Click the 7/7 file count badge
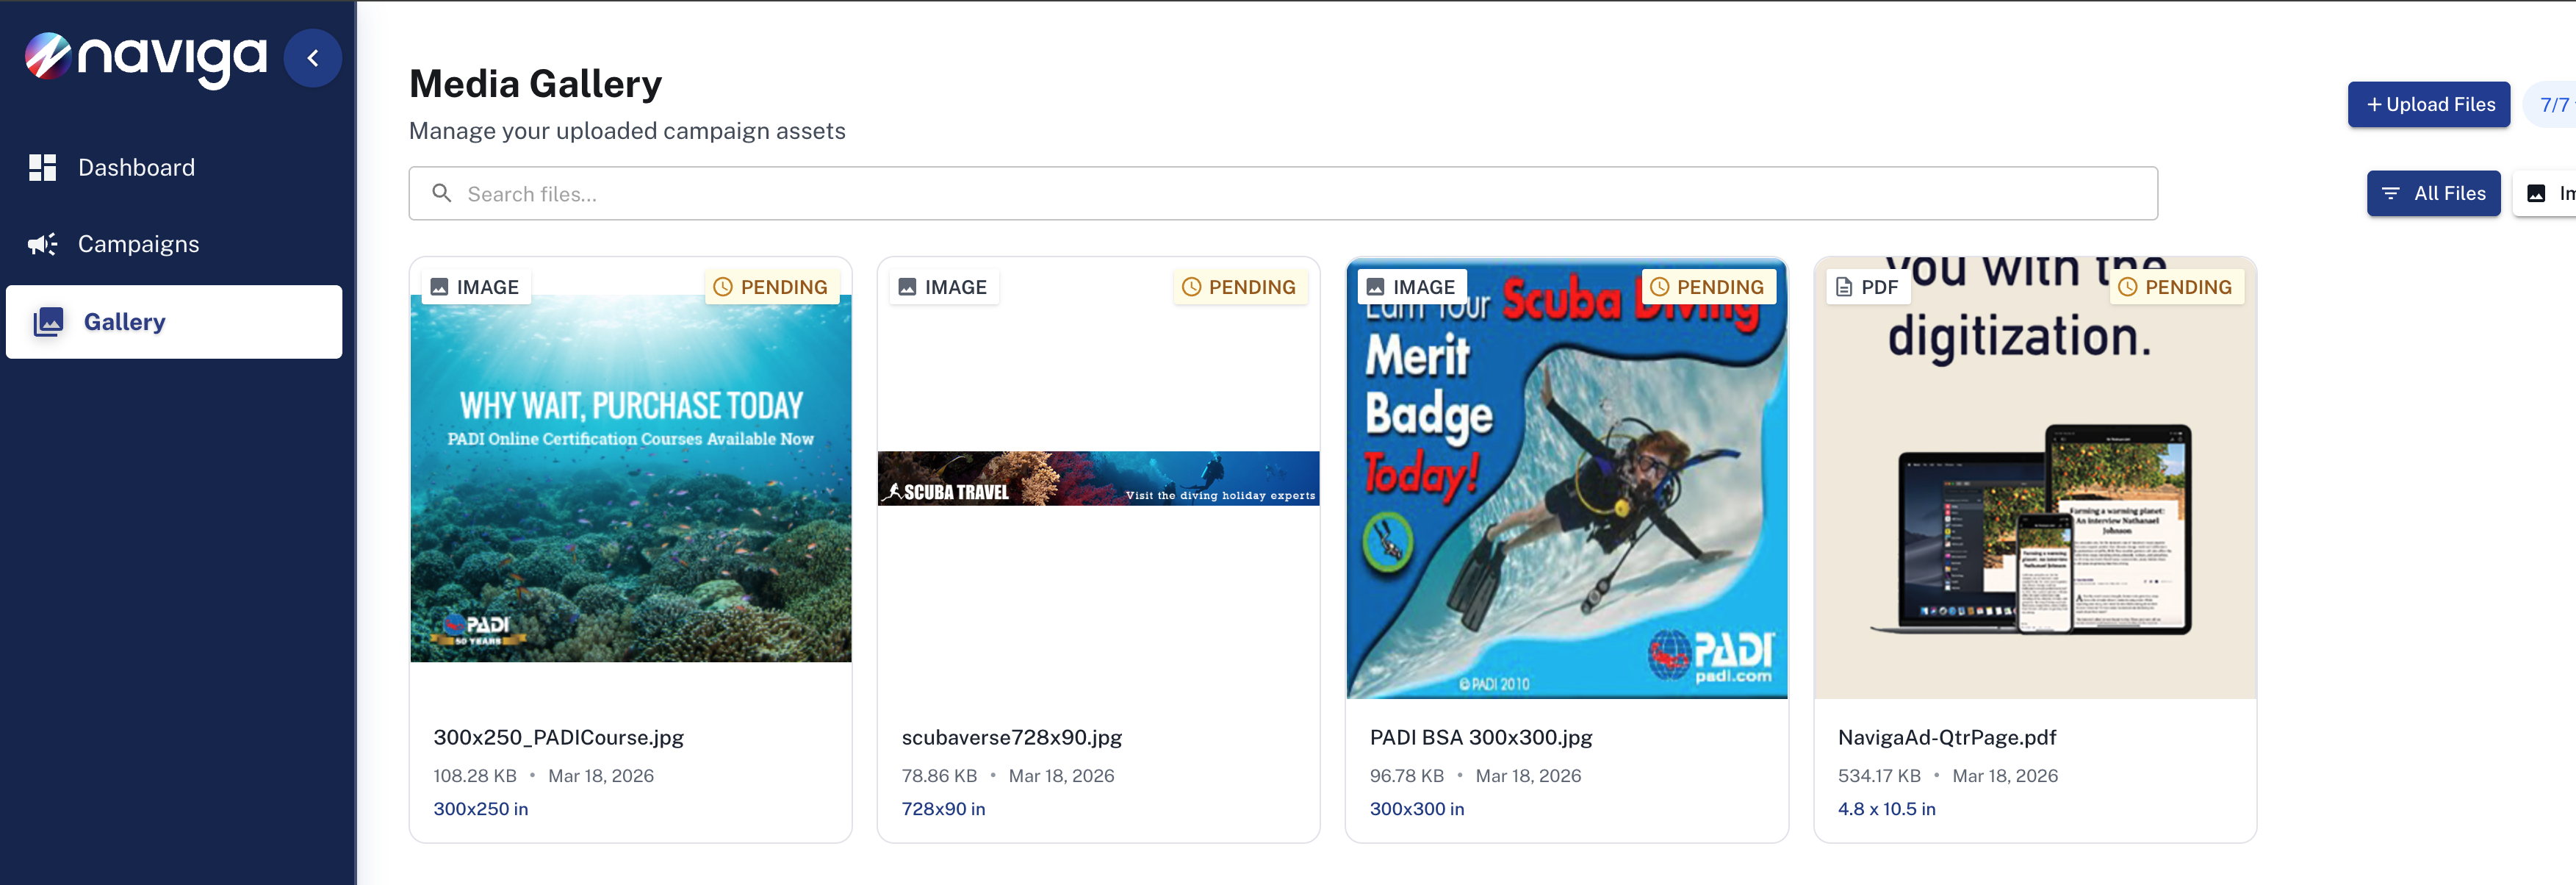Image resolution: width=2576 pixels, height=885 pixels. [x=2553, y=105]
